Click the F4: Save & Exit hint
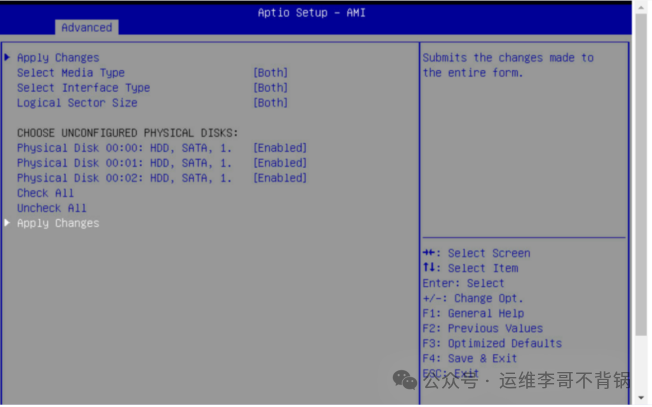The width and height of the screenshot is (652, 407). tap(469, 358)
